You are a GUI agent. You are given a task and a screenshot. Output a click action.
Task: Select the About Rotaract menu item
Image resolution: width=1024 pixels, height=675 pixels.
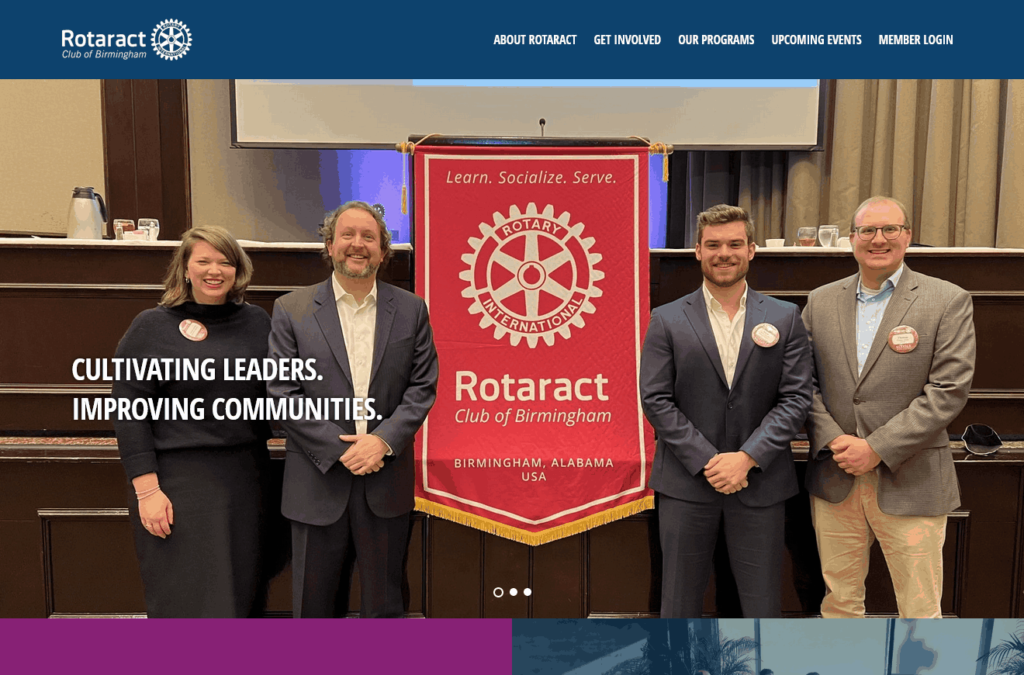pos(534,40)
